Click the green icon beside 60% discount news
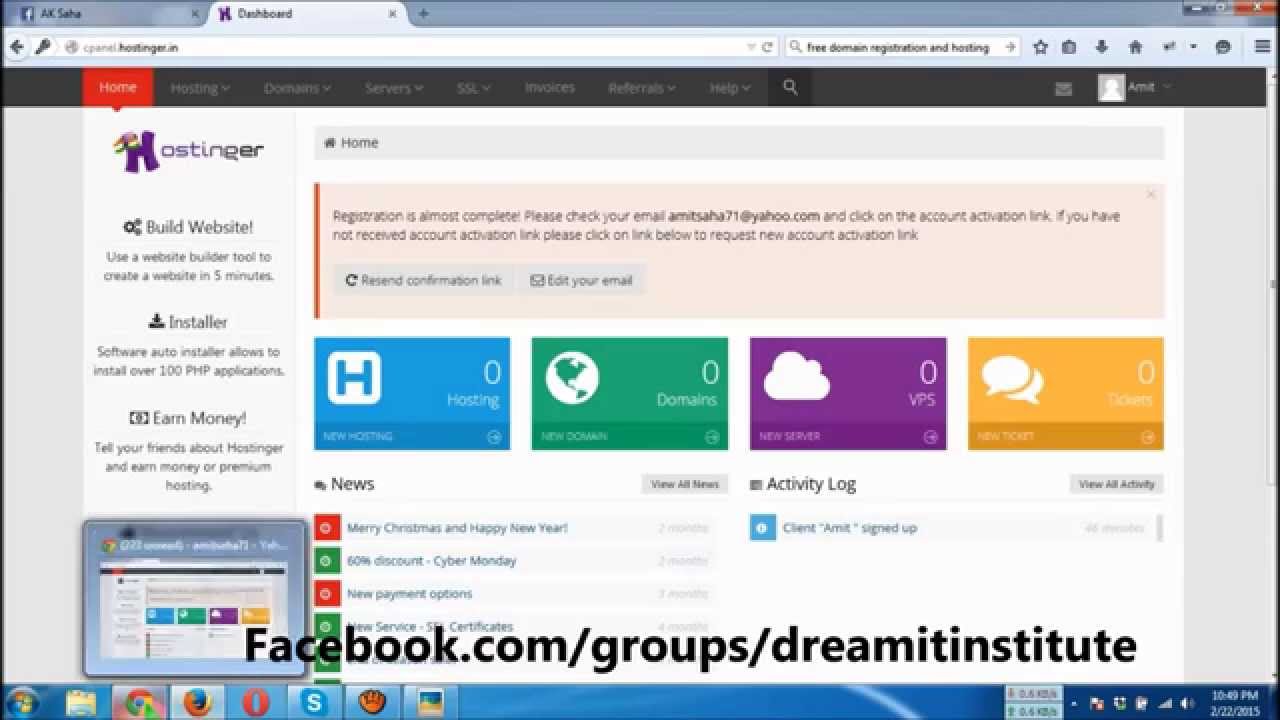 327,561
